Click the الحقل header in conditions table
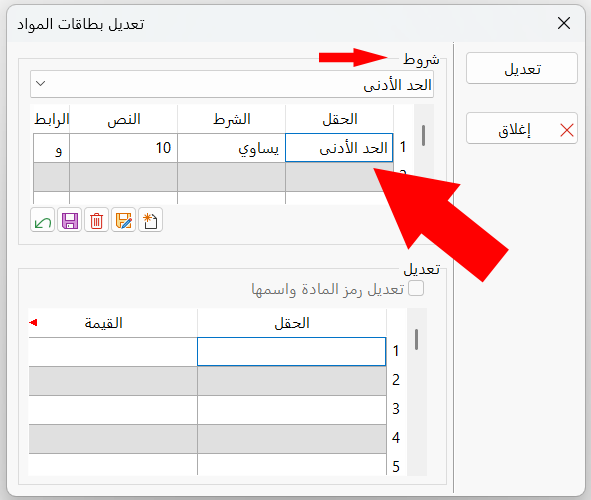The image size is (591, 500). pos(340,119)
